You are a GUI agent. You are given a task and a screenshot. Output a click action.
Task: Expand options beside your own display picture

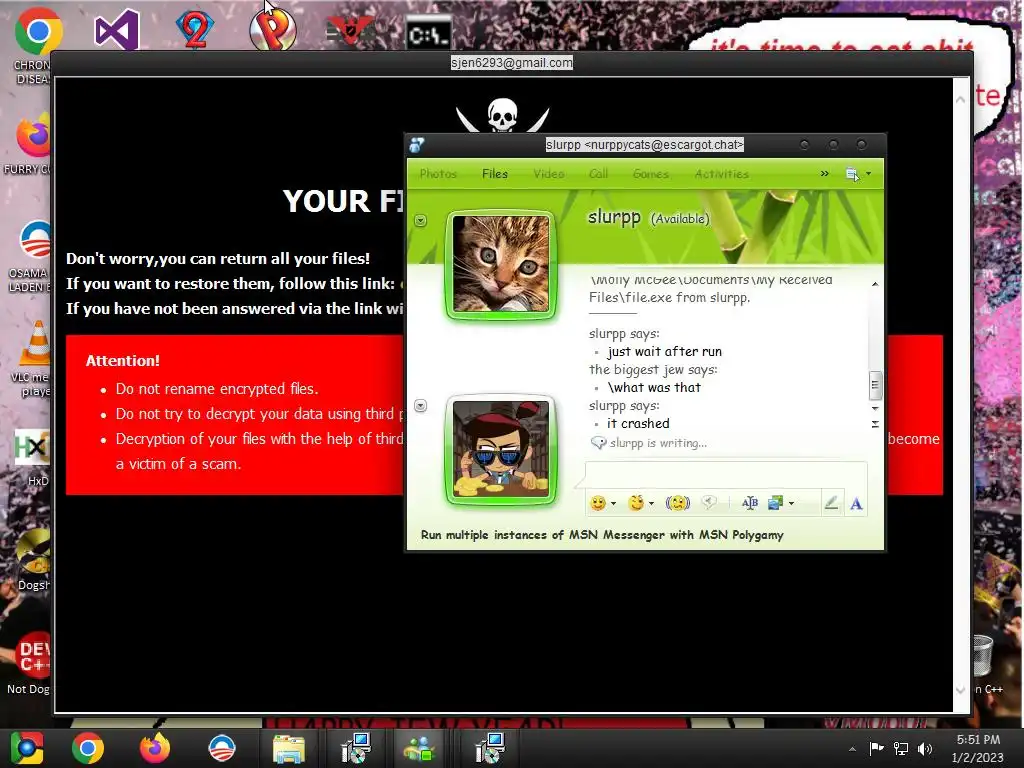point(421,406)
